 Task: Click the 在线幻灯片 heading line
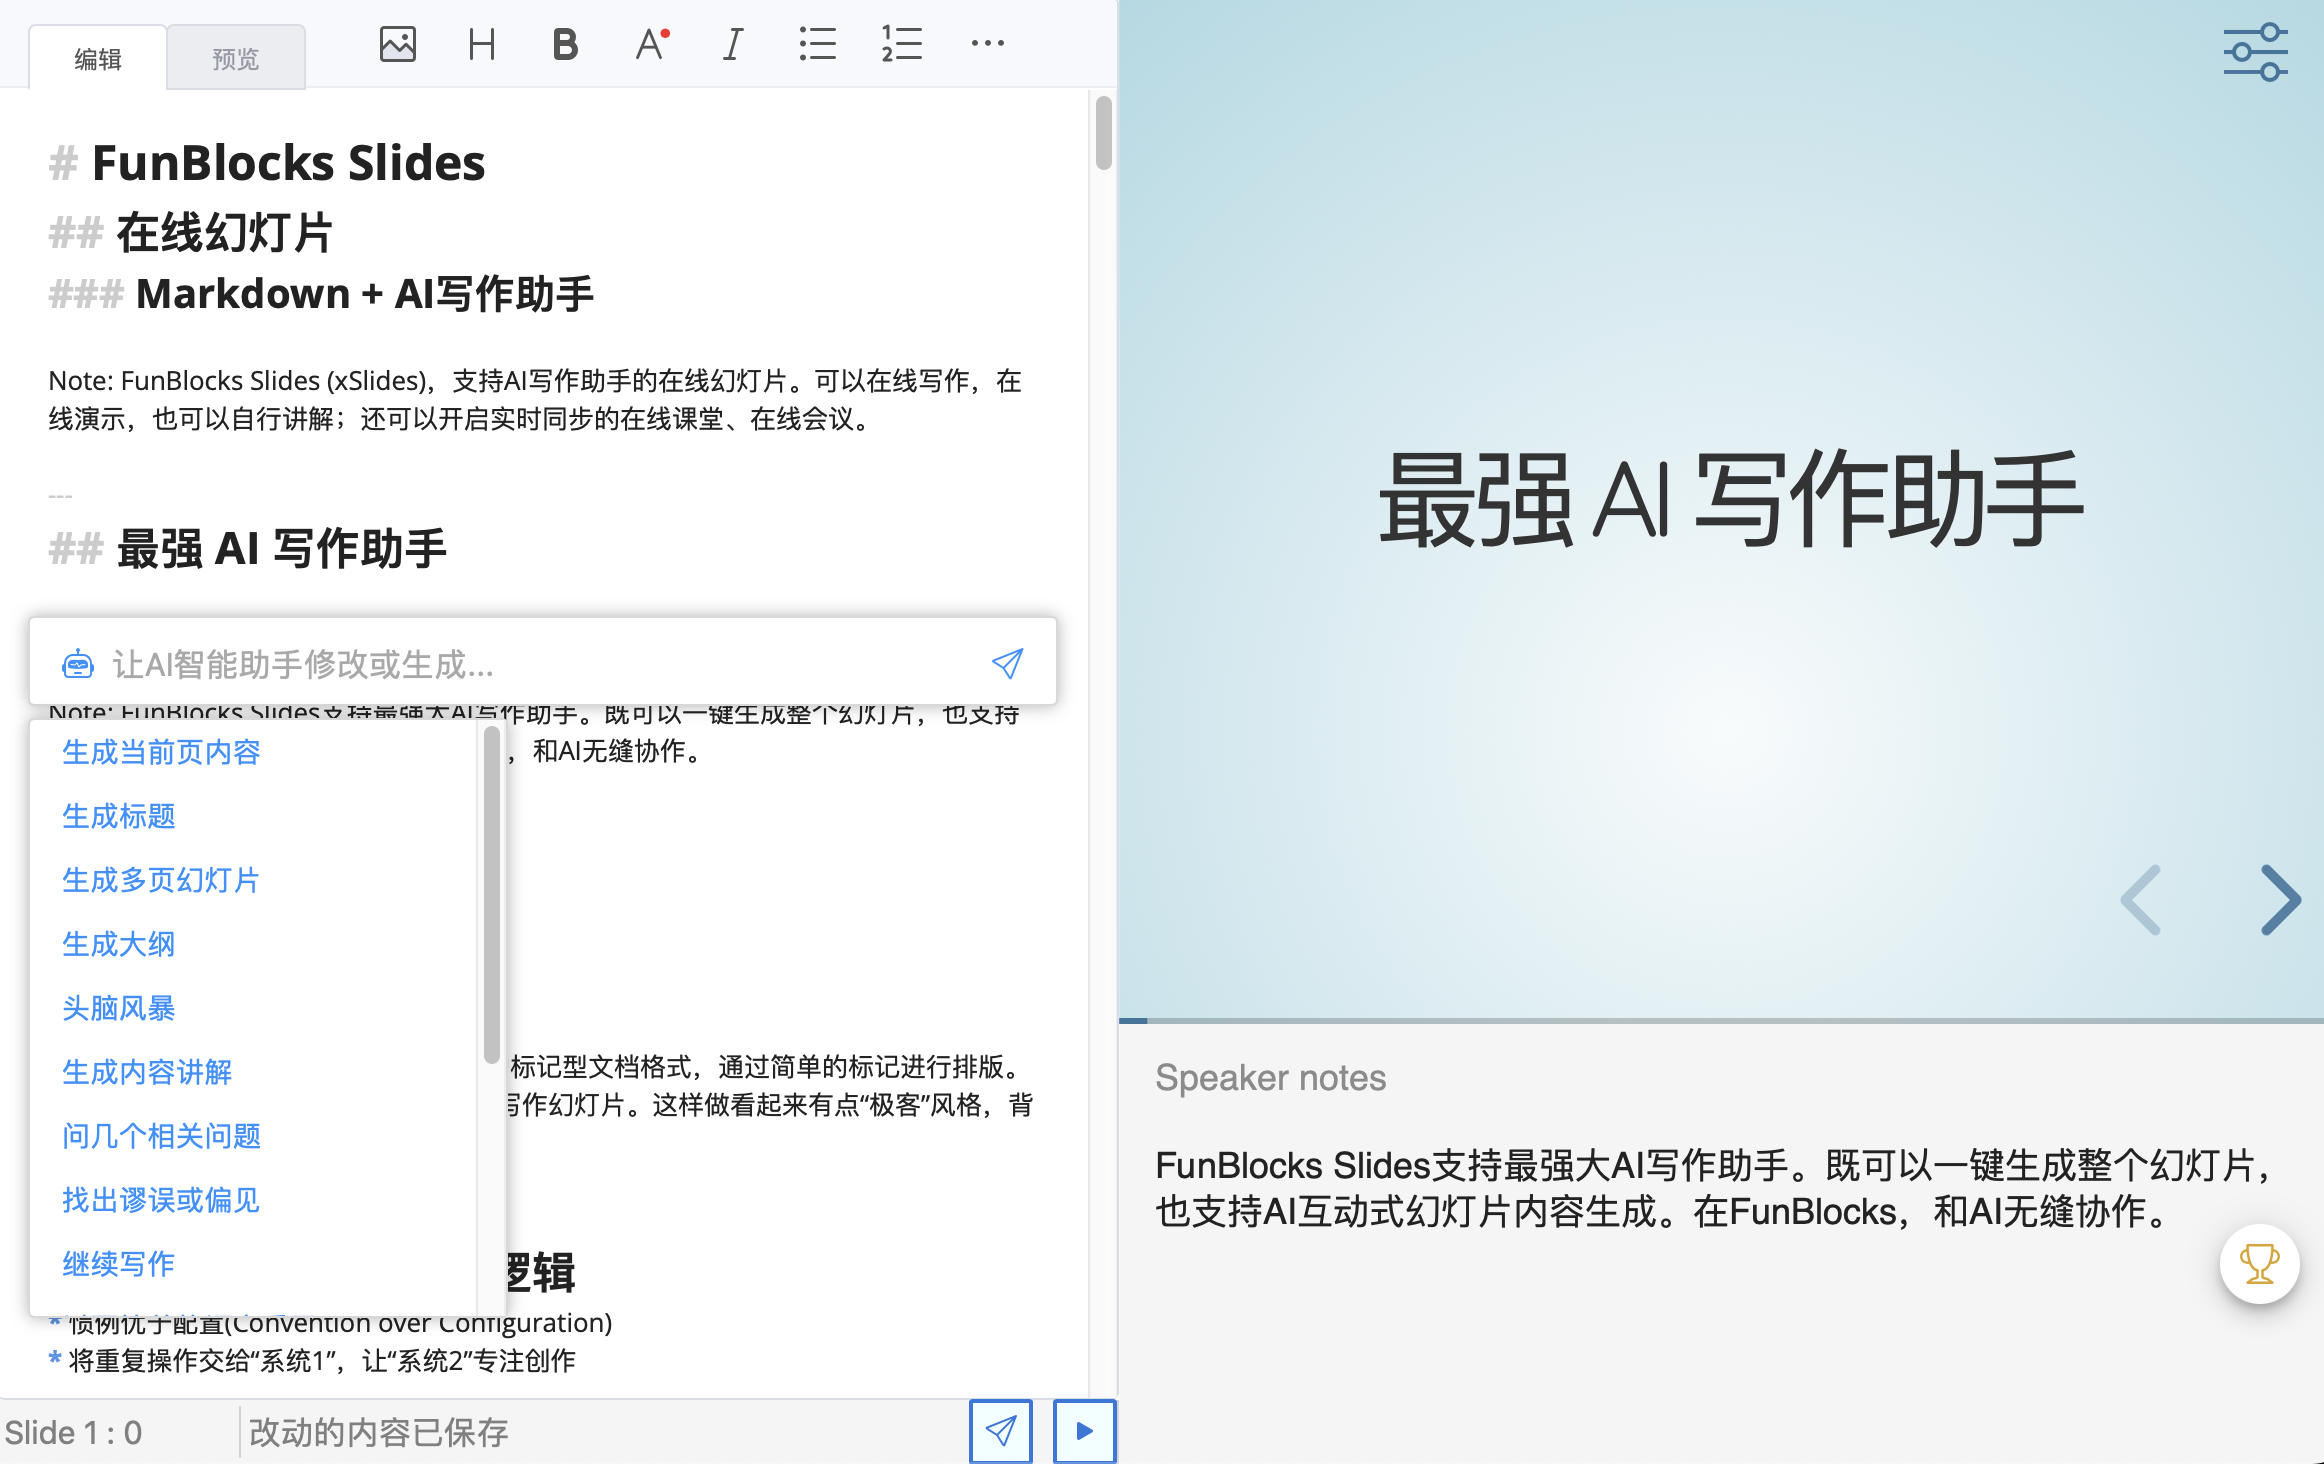(191, 233)
